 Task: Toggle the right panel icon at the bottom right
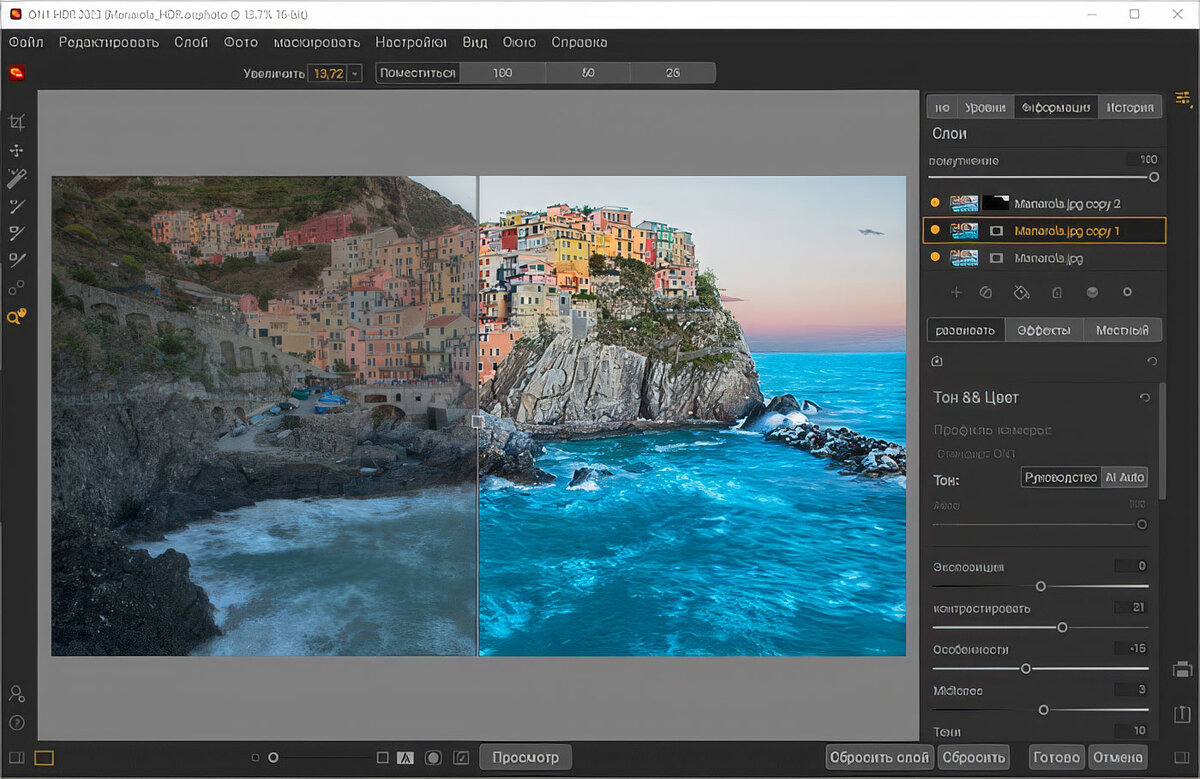tap(1180, 757)
